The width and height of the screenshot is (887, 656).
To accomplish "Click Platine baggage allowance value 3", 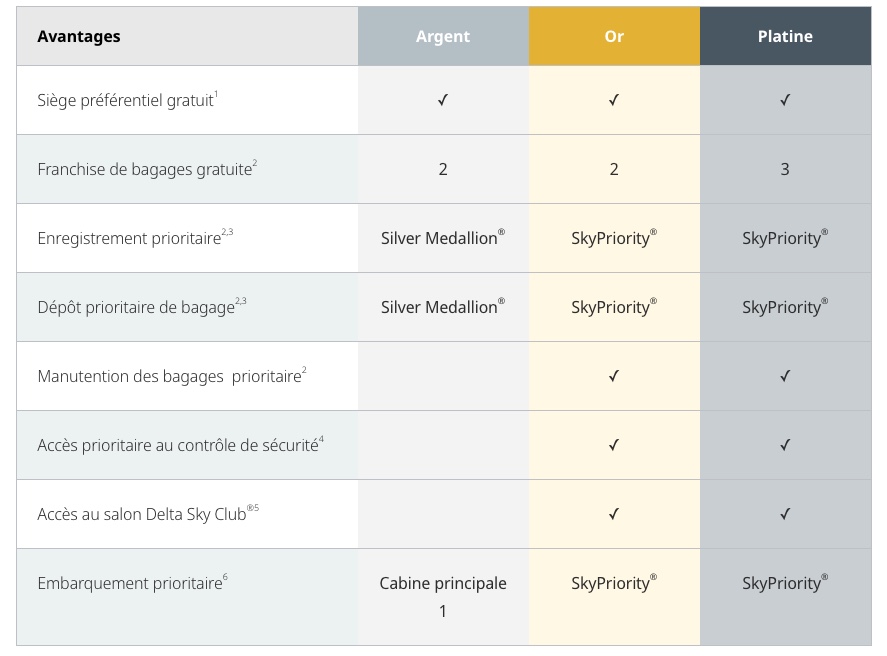I will tap(785, 169).
